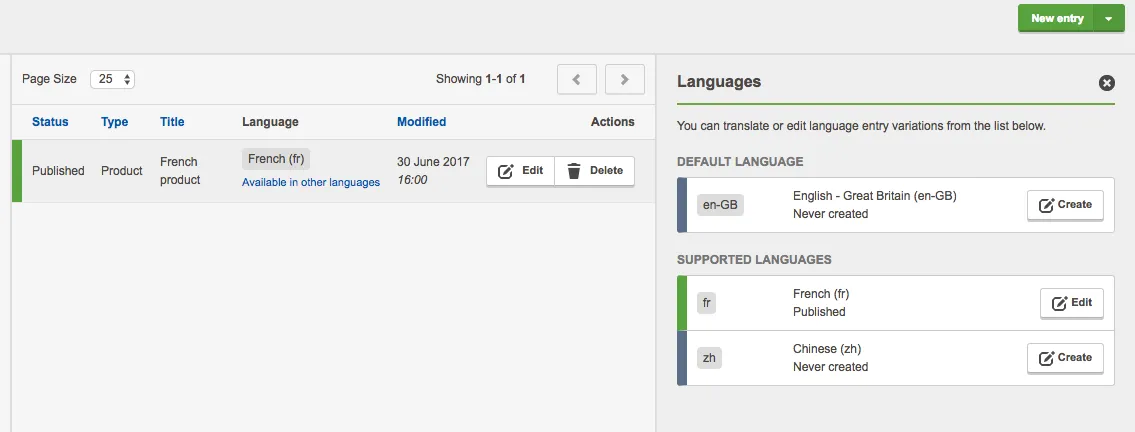1135x432 pixels.
Task: Edit the French product entry
Action: (520, 171)
